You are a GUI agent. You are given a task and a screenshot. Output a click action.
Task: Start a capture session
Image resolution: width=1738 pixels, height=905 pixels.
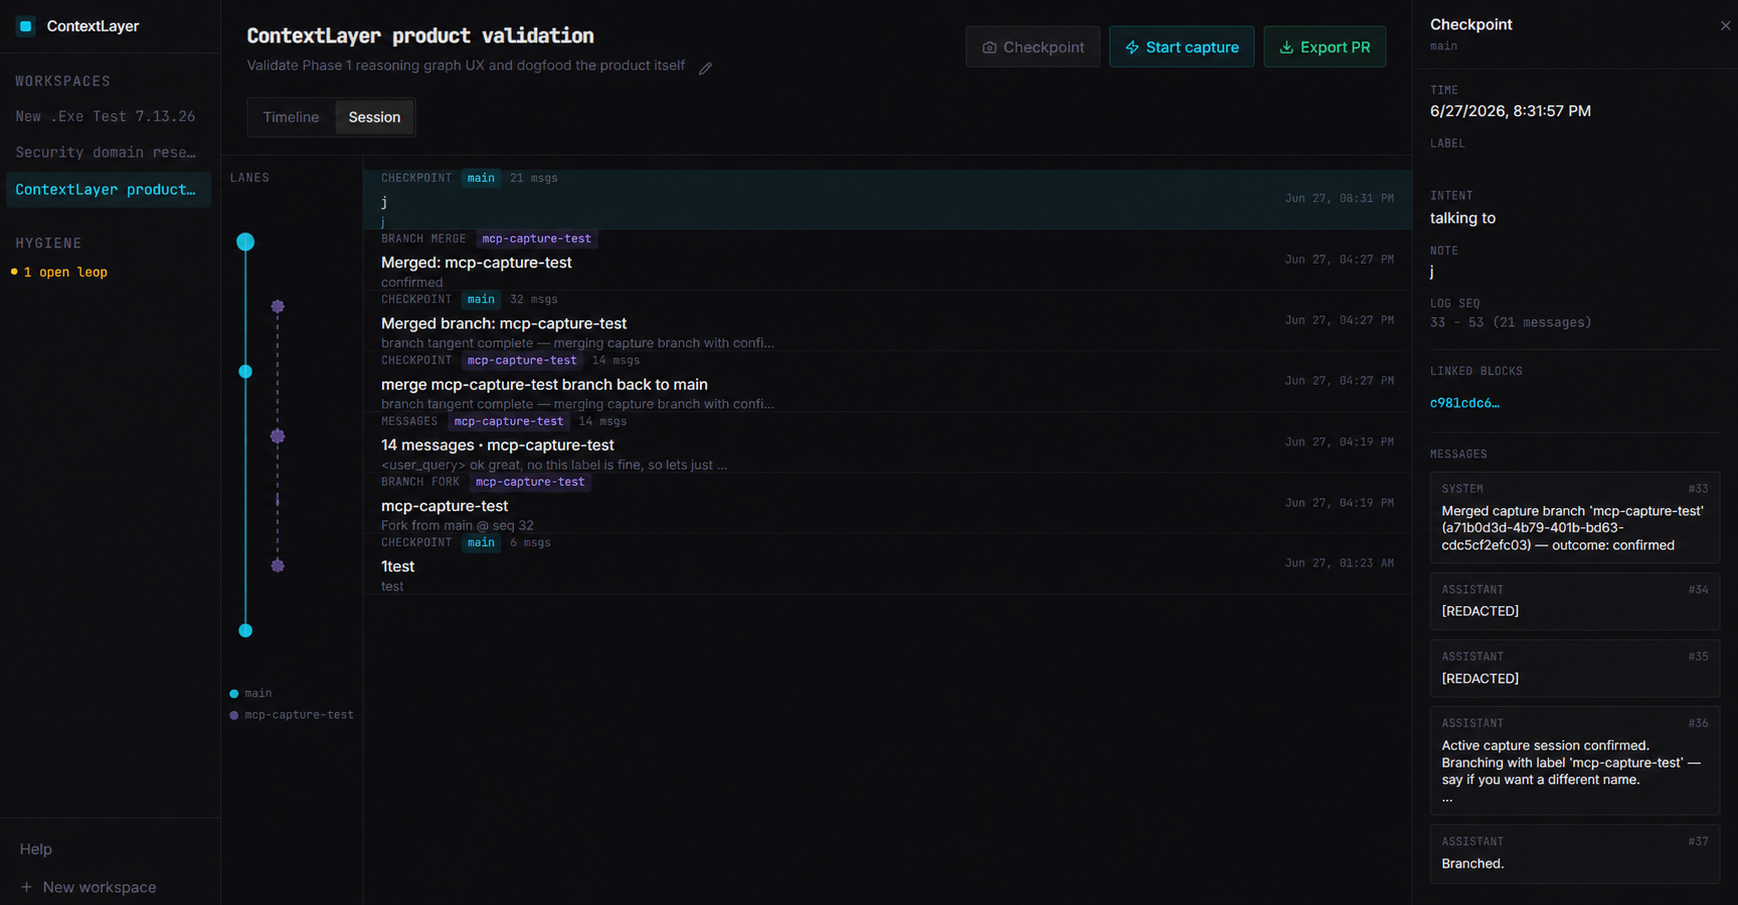click(x=1181, y=47)
